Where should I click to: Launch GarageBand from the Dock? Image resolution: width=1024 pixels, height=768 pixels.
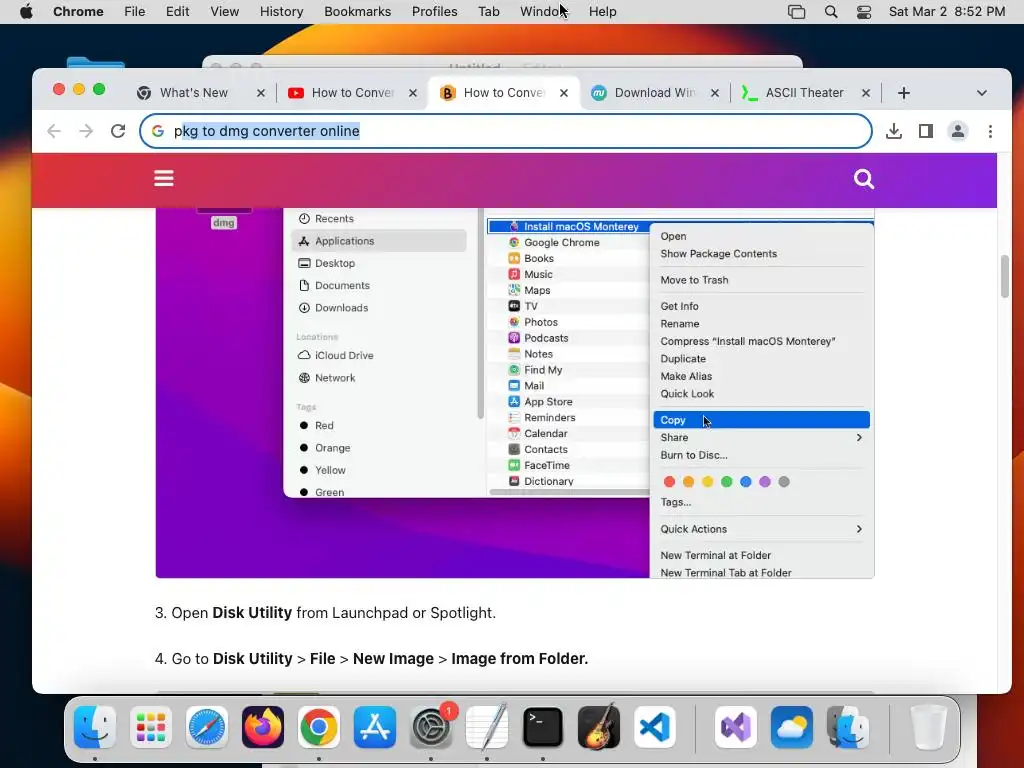pos(599,727)
